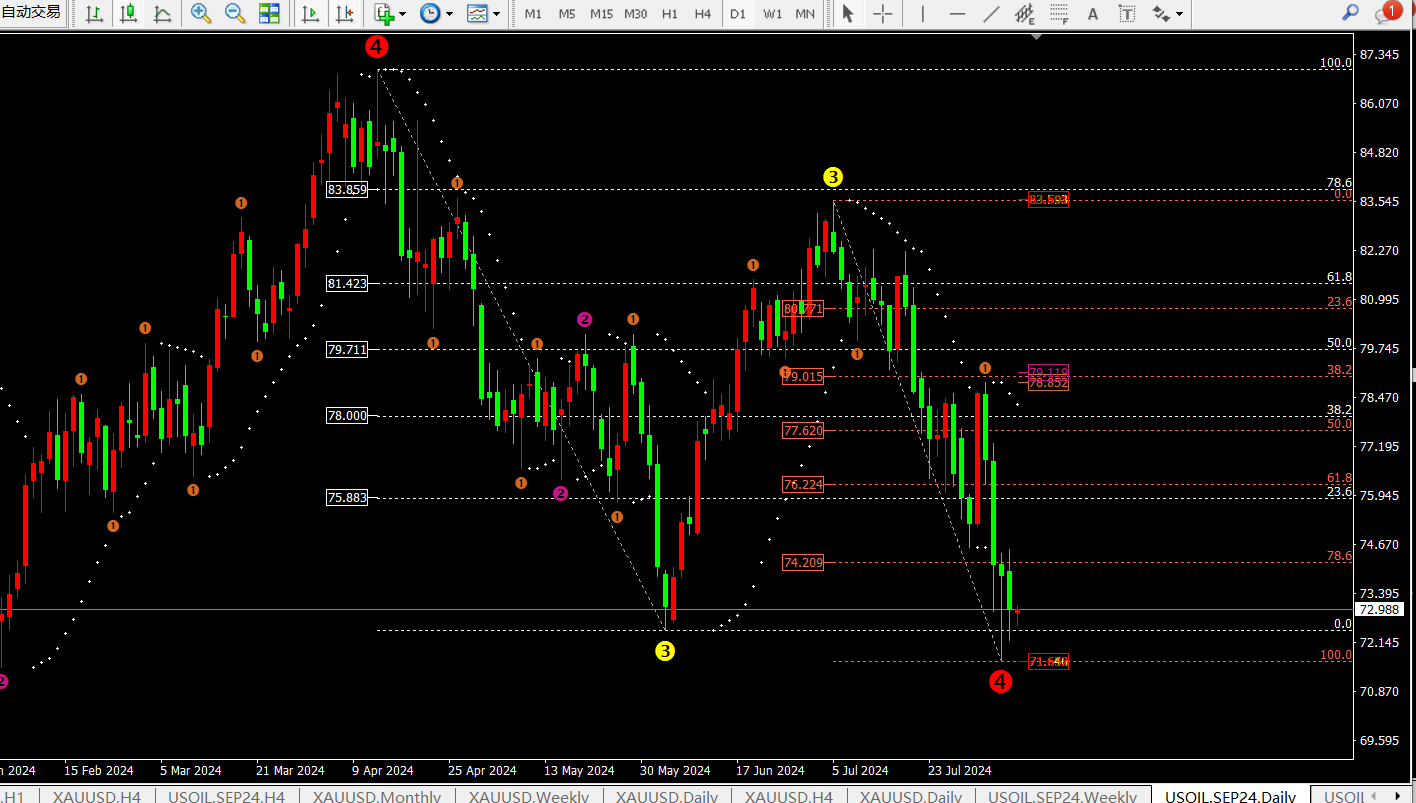Select the horizontal line tool
Viewport: 1416px width, 803px height.
957,14
